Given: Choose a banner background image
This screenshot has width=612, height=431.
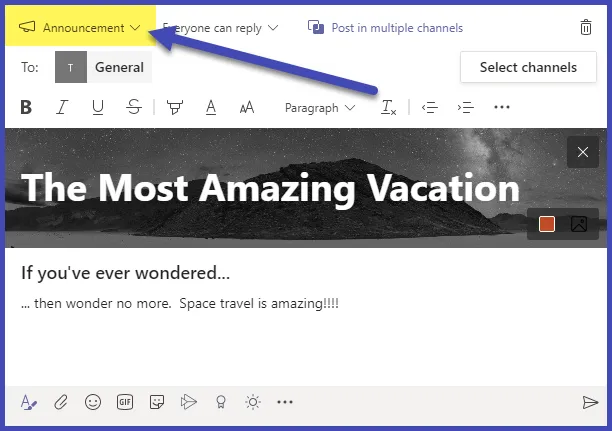Looking at the screenshot, I should click(x=578, y=224).
